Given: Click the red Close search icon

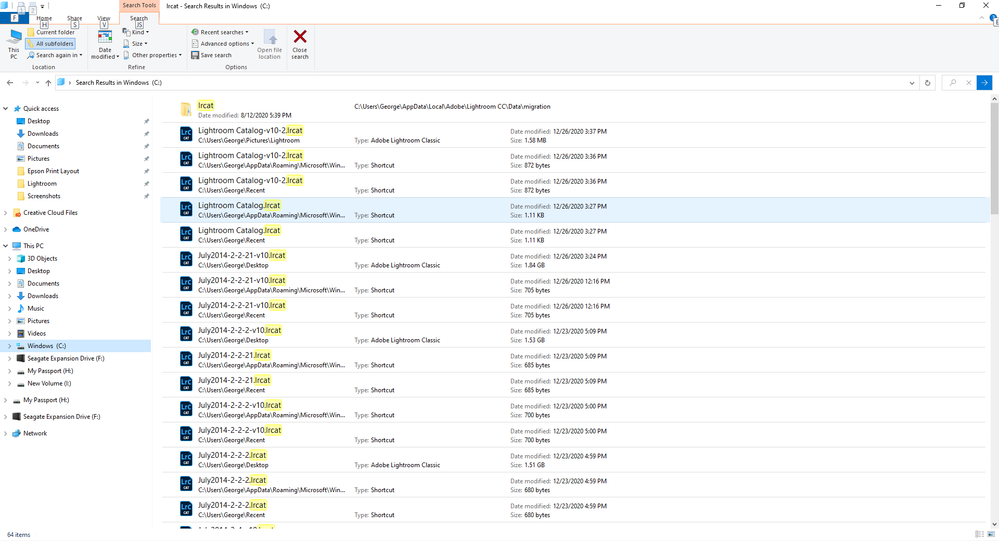Looking at the screenshot, I should [300, 37].
